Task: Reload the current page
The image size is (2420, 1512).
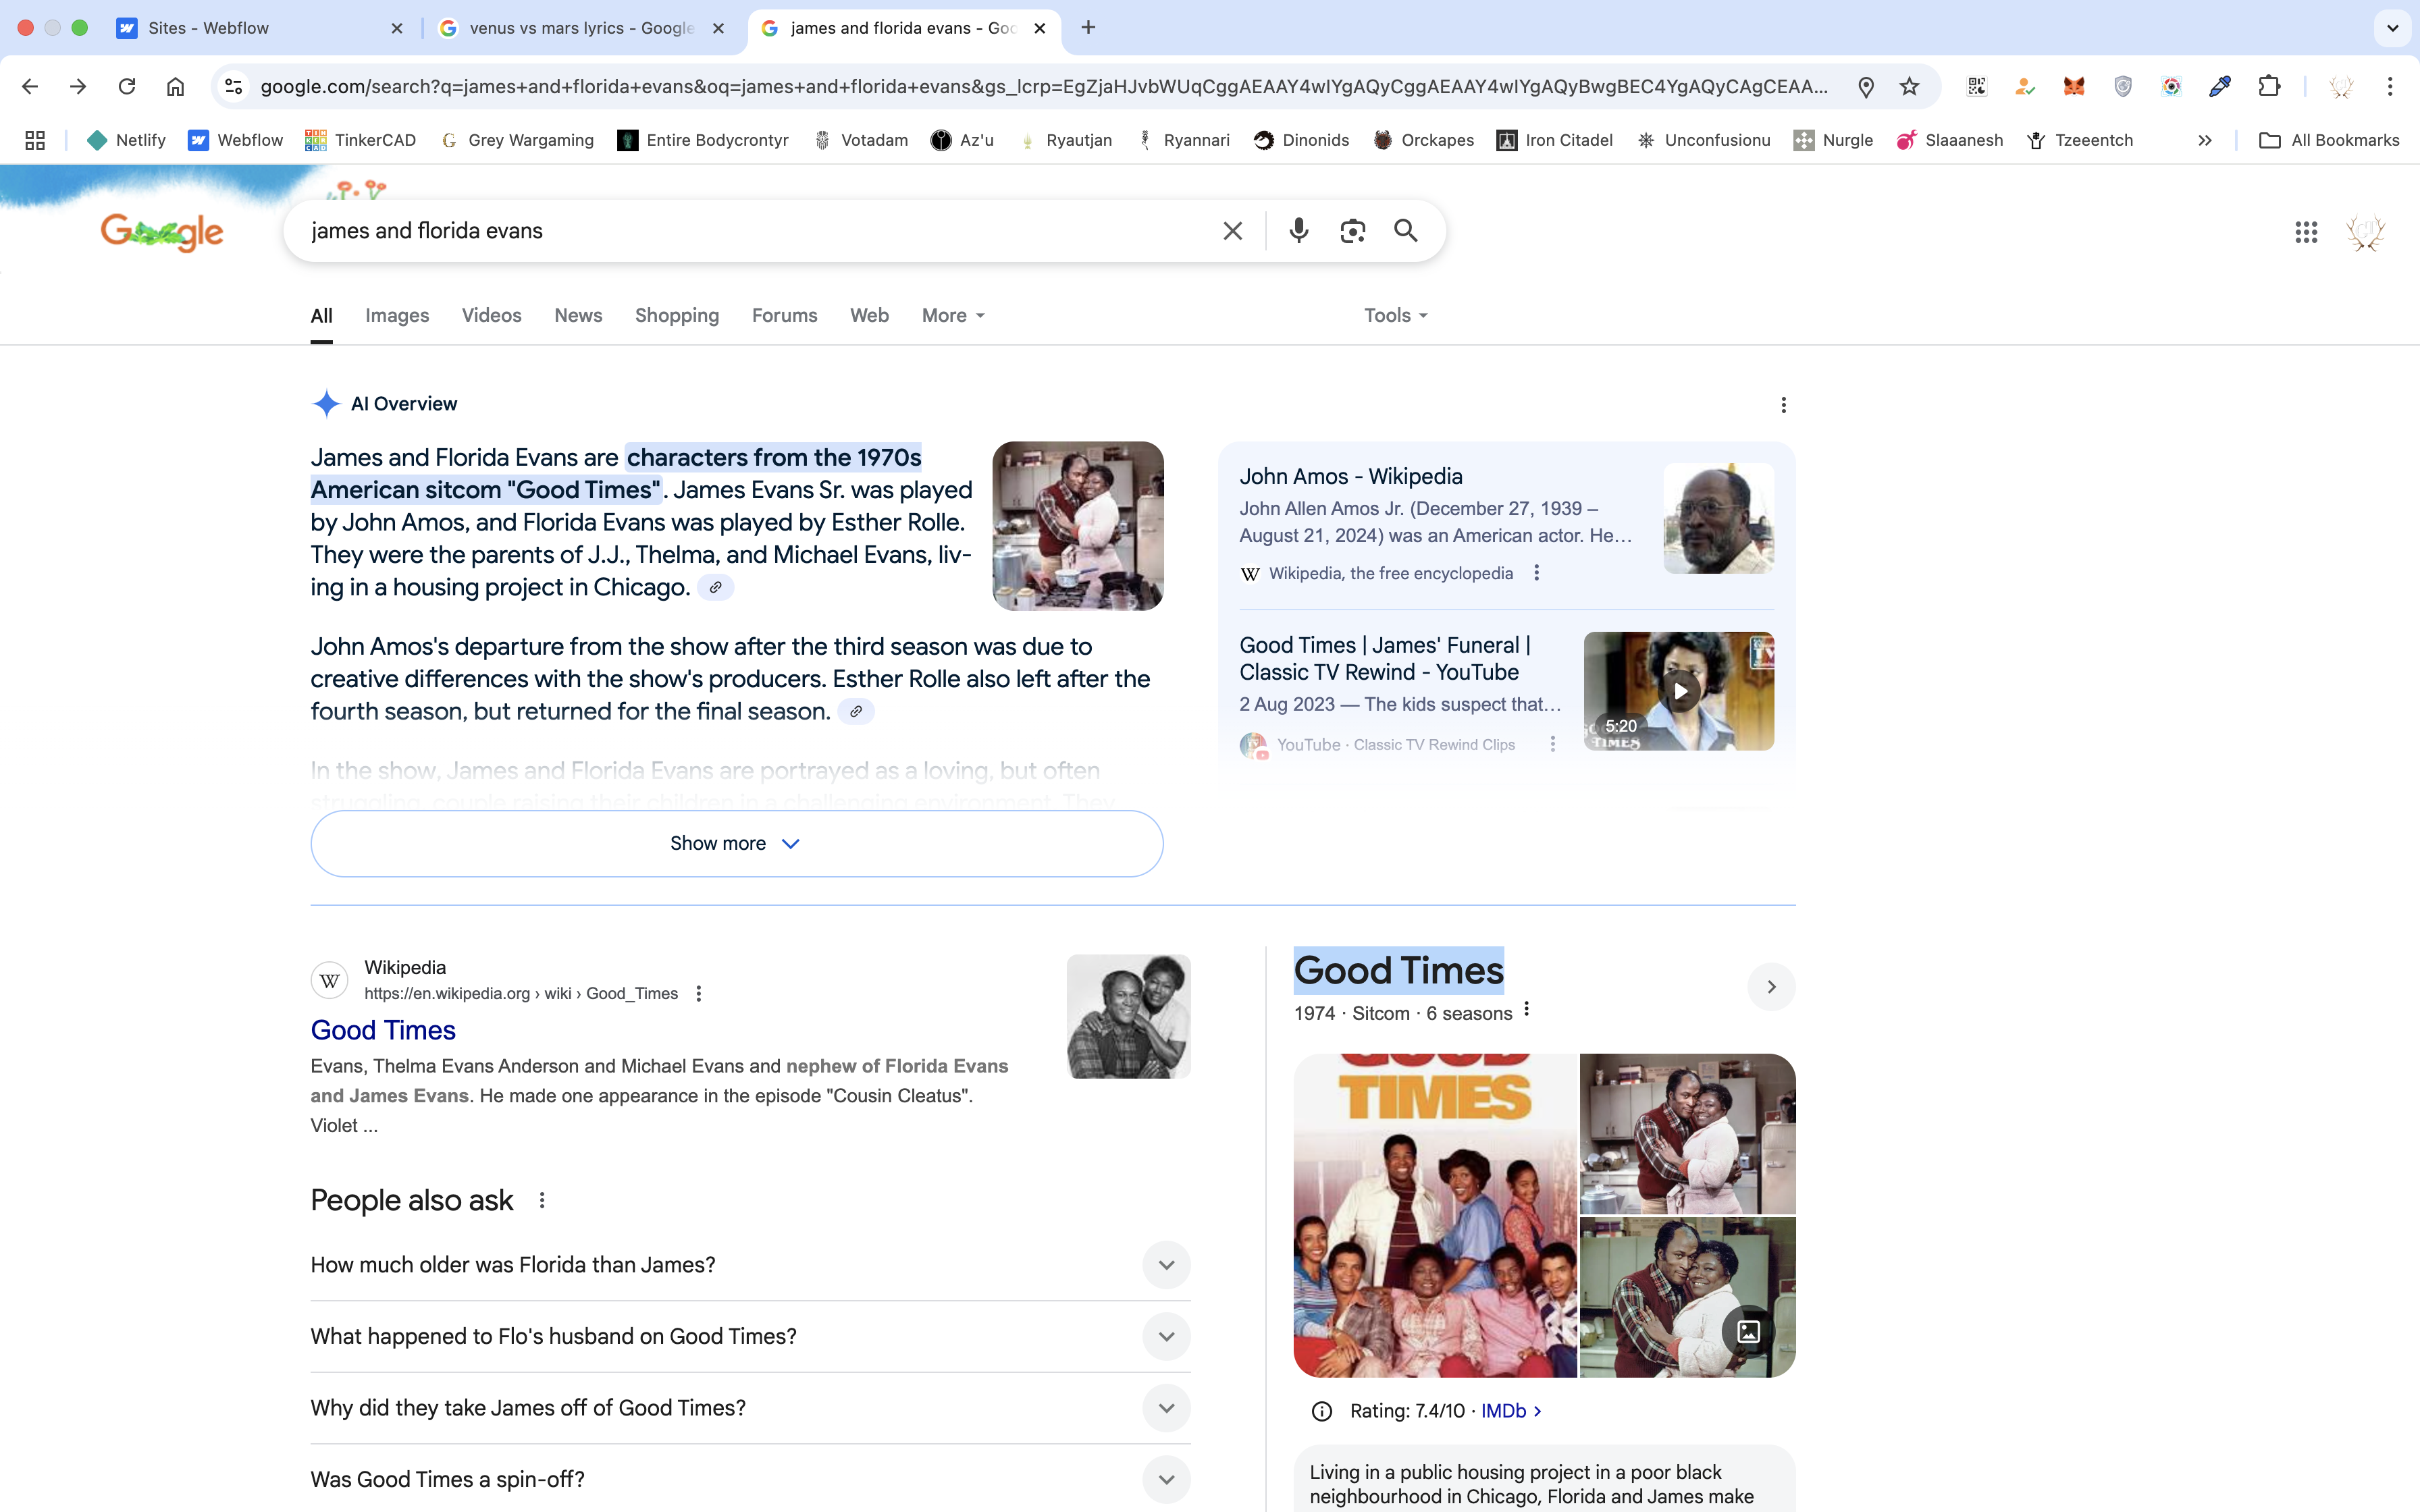Action: tap(127, 87)
